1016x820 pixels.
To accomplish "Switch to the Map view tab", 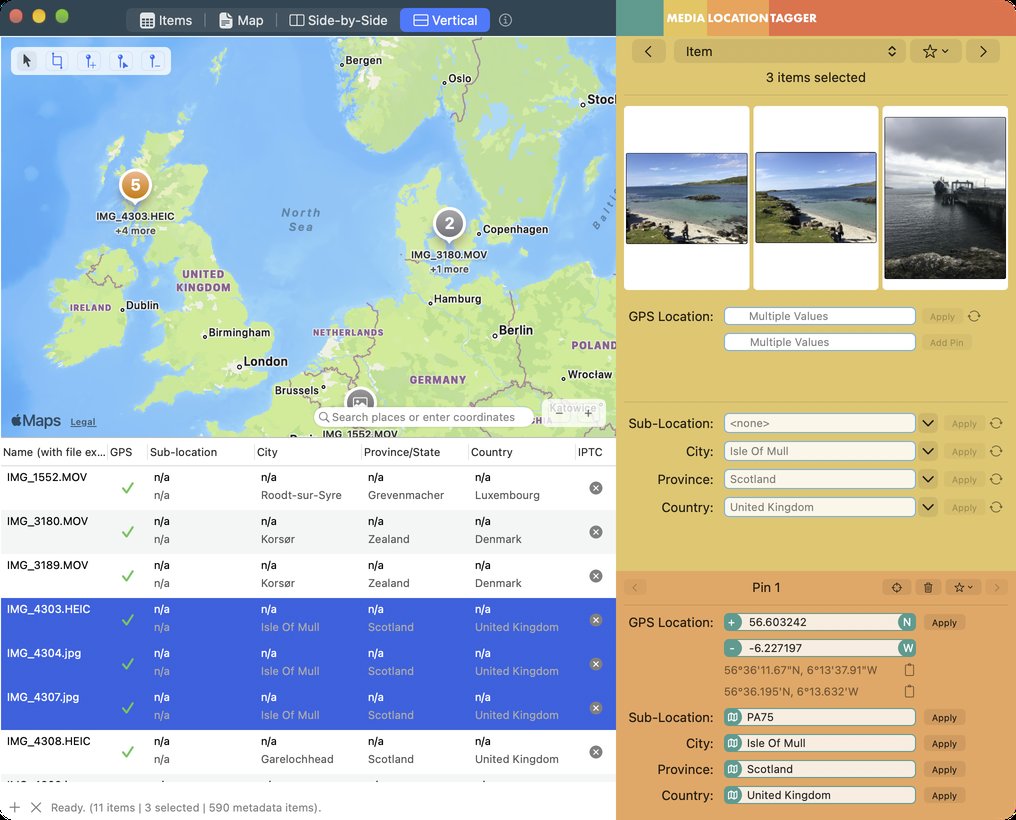I will click(x=241, y=20).
